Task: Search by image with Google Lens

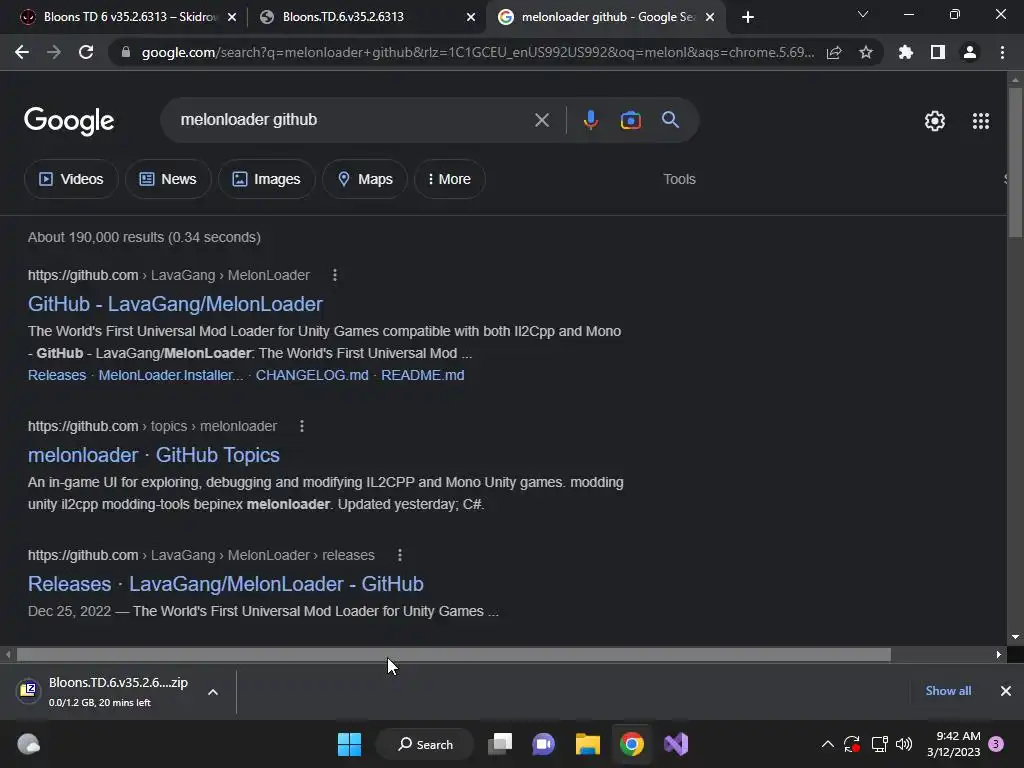Action: point(630,120)
